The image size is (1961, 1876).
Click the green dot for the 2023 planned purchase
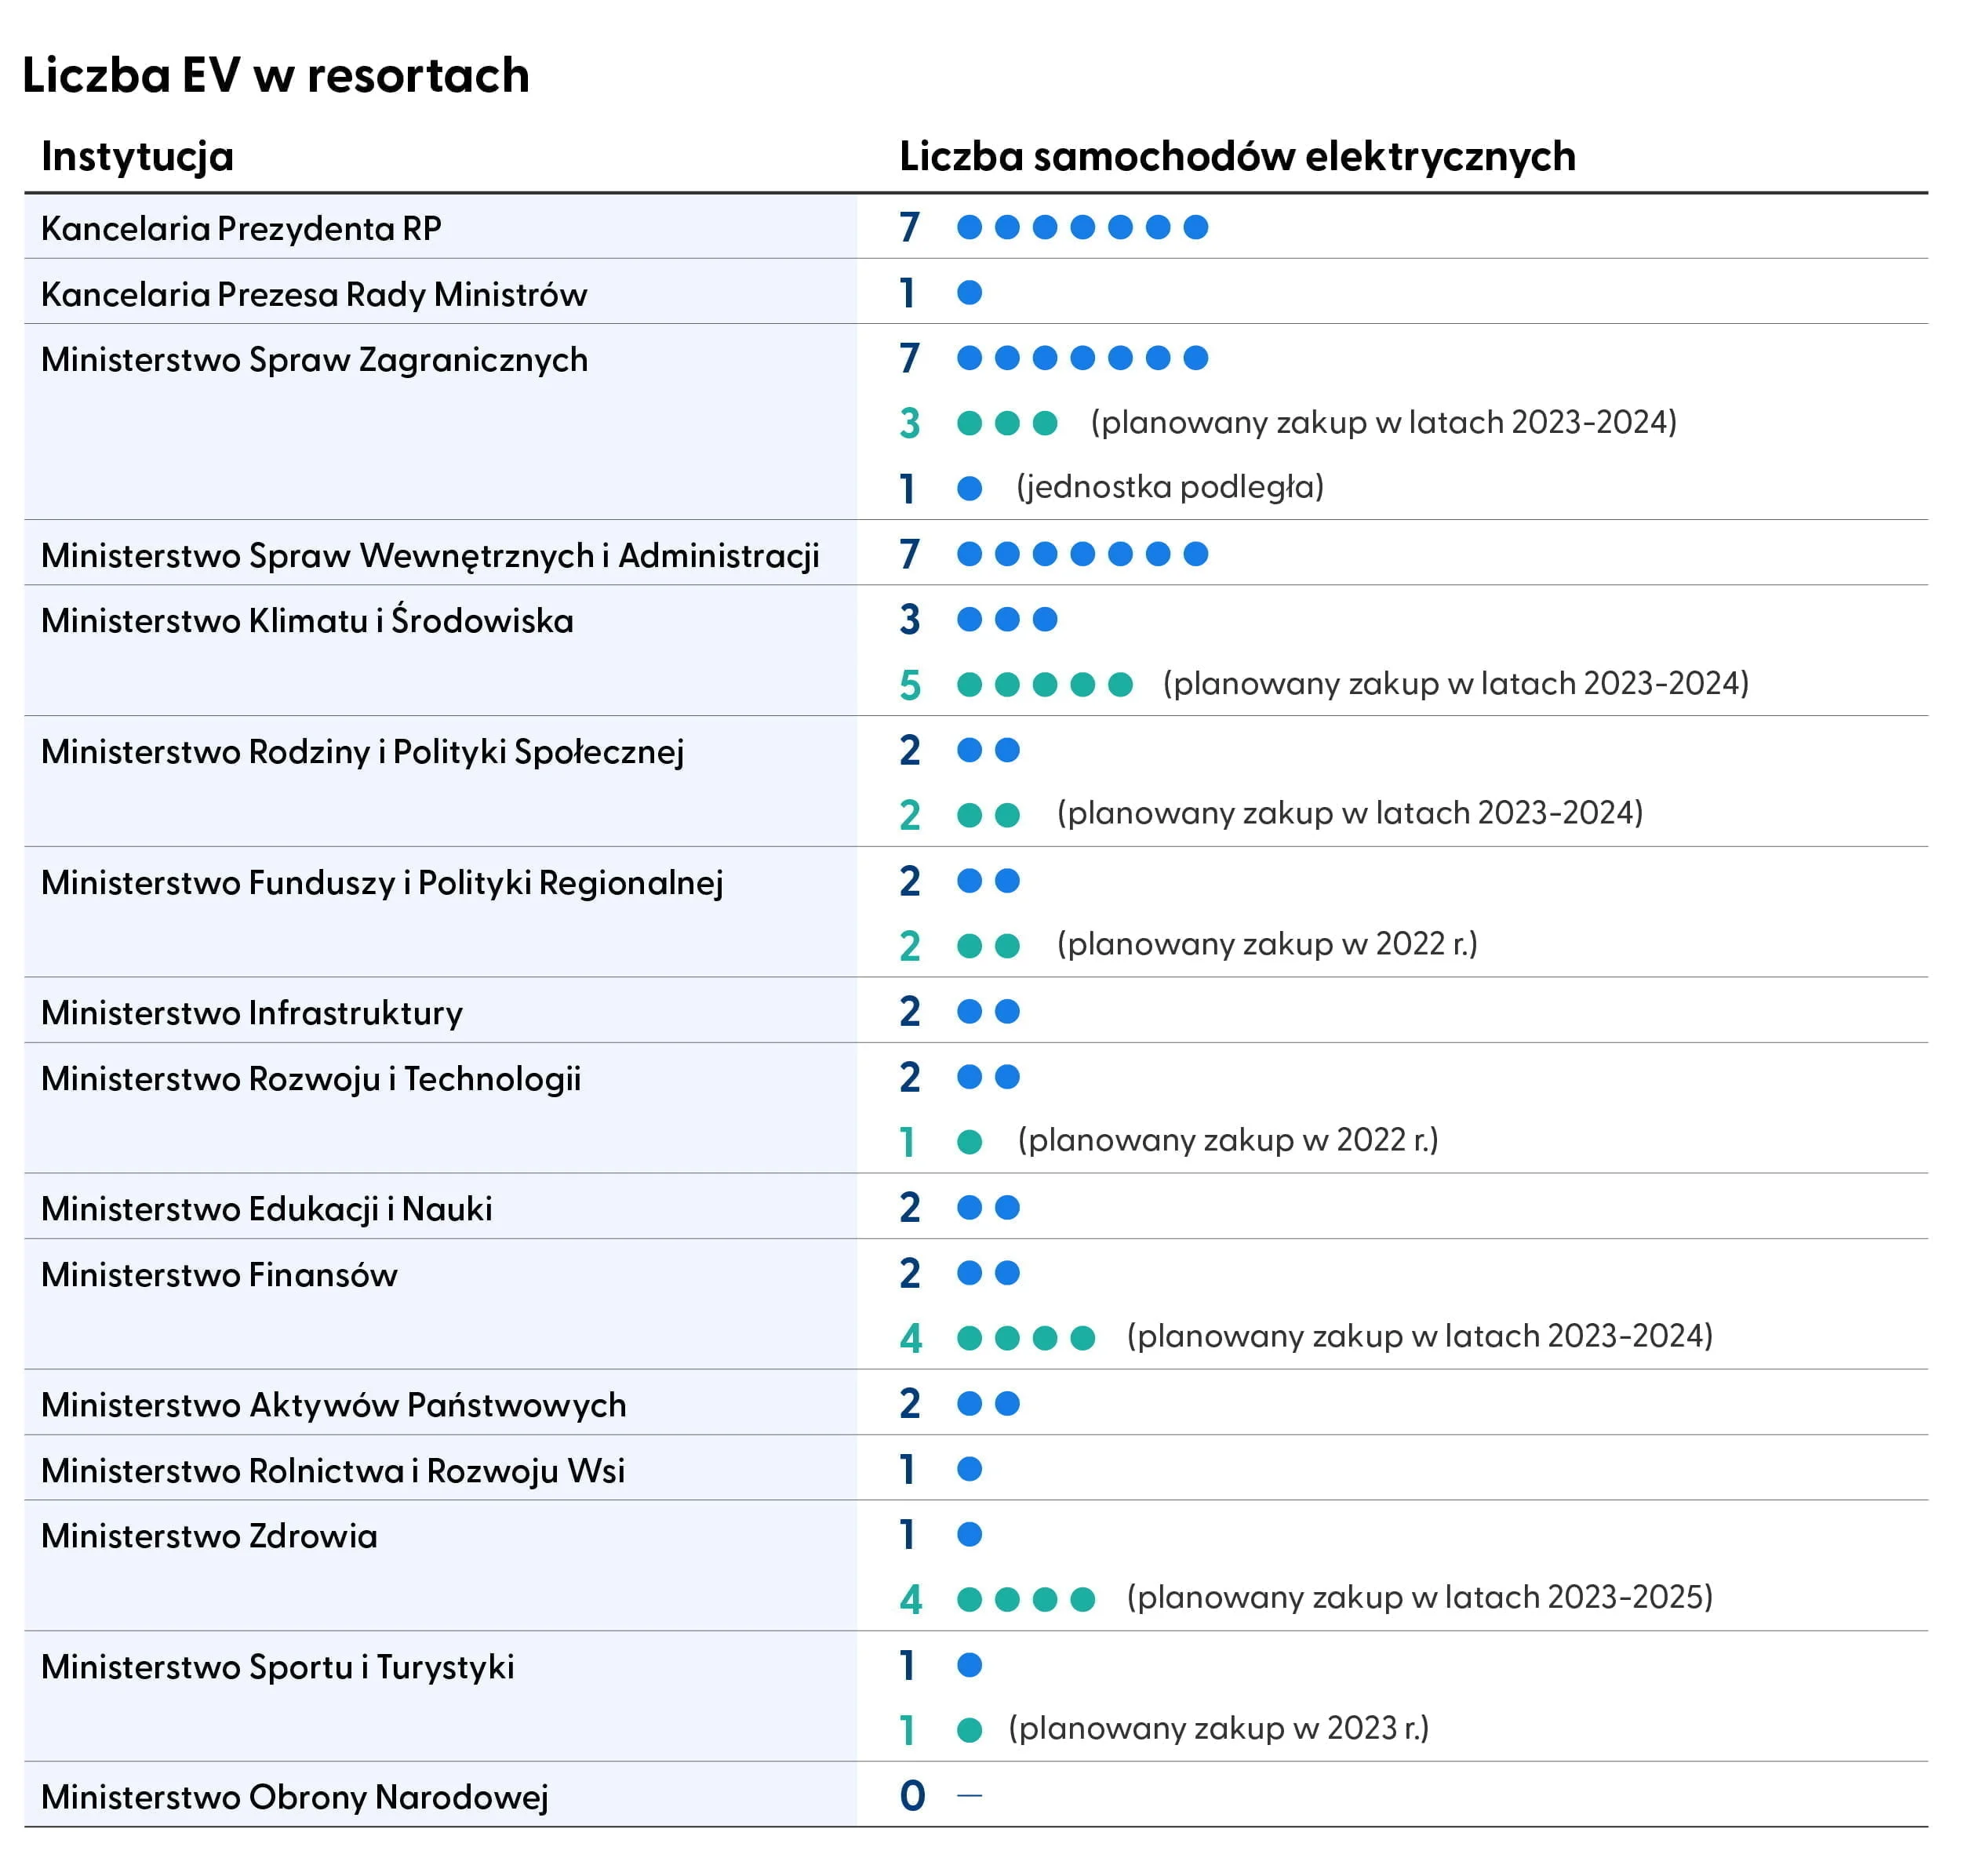point(969,1730)
